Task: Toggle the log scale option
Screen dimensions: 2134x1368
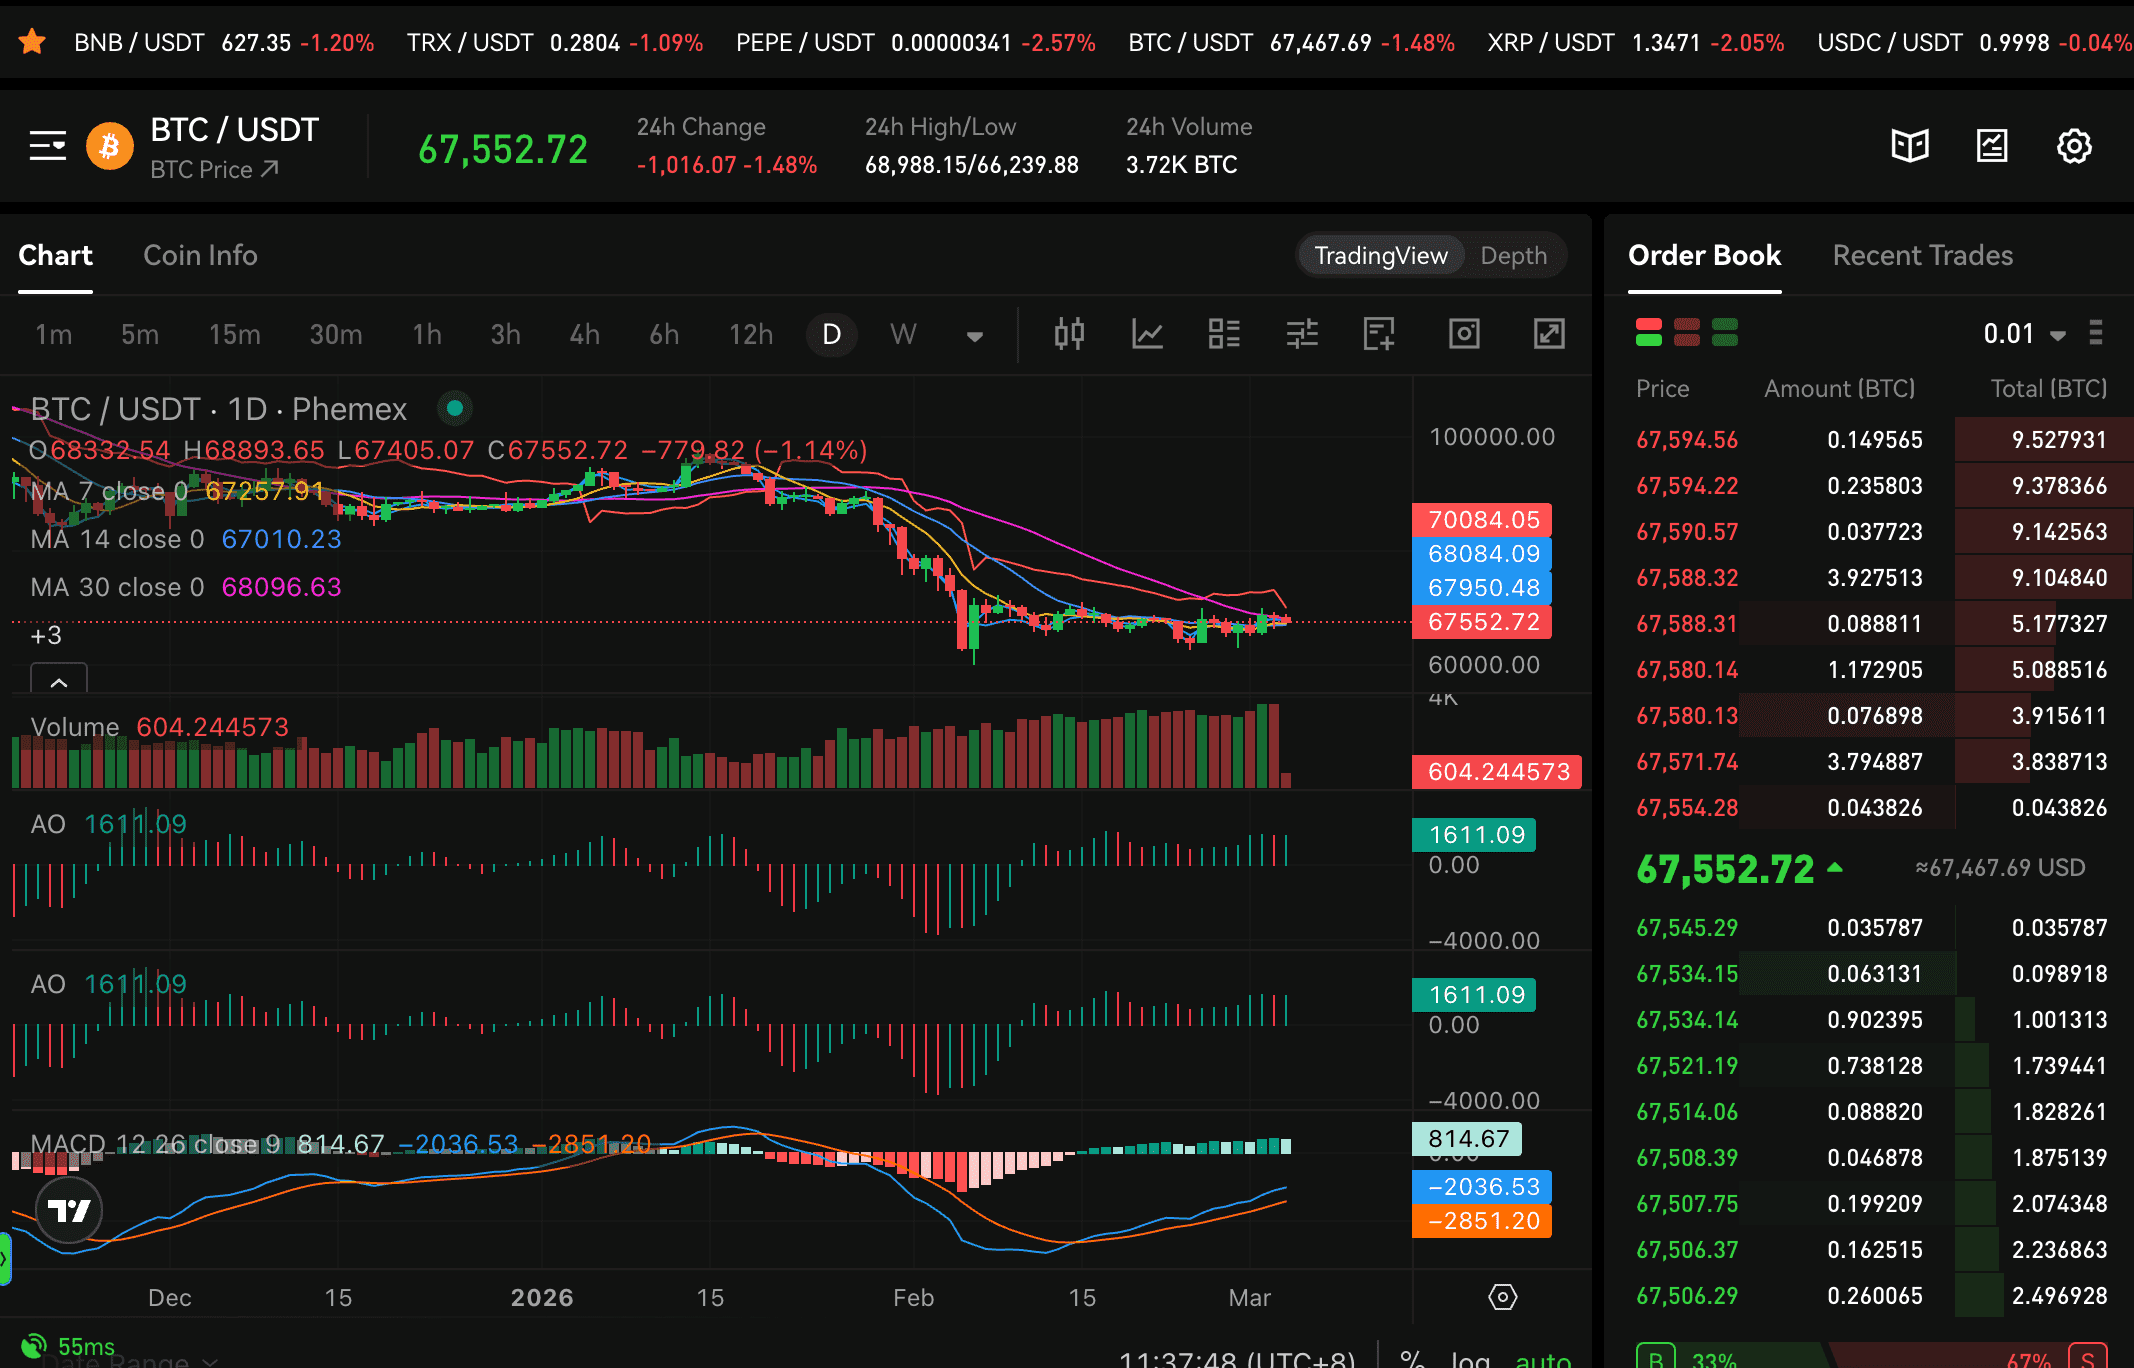Action: 1470,1358
